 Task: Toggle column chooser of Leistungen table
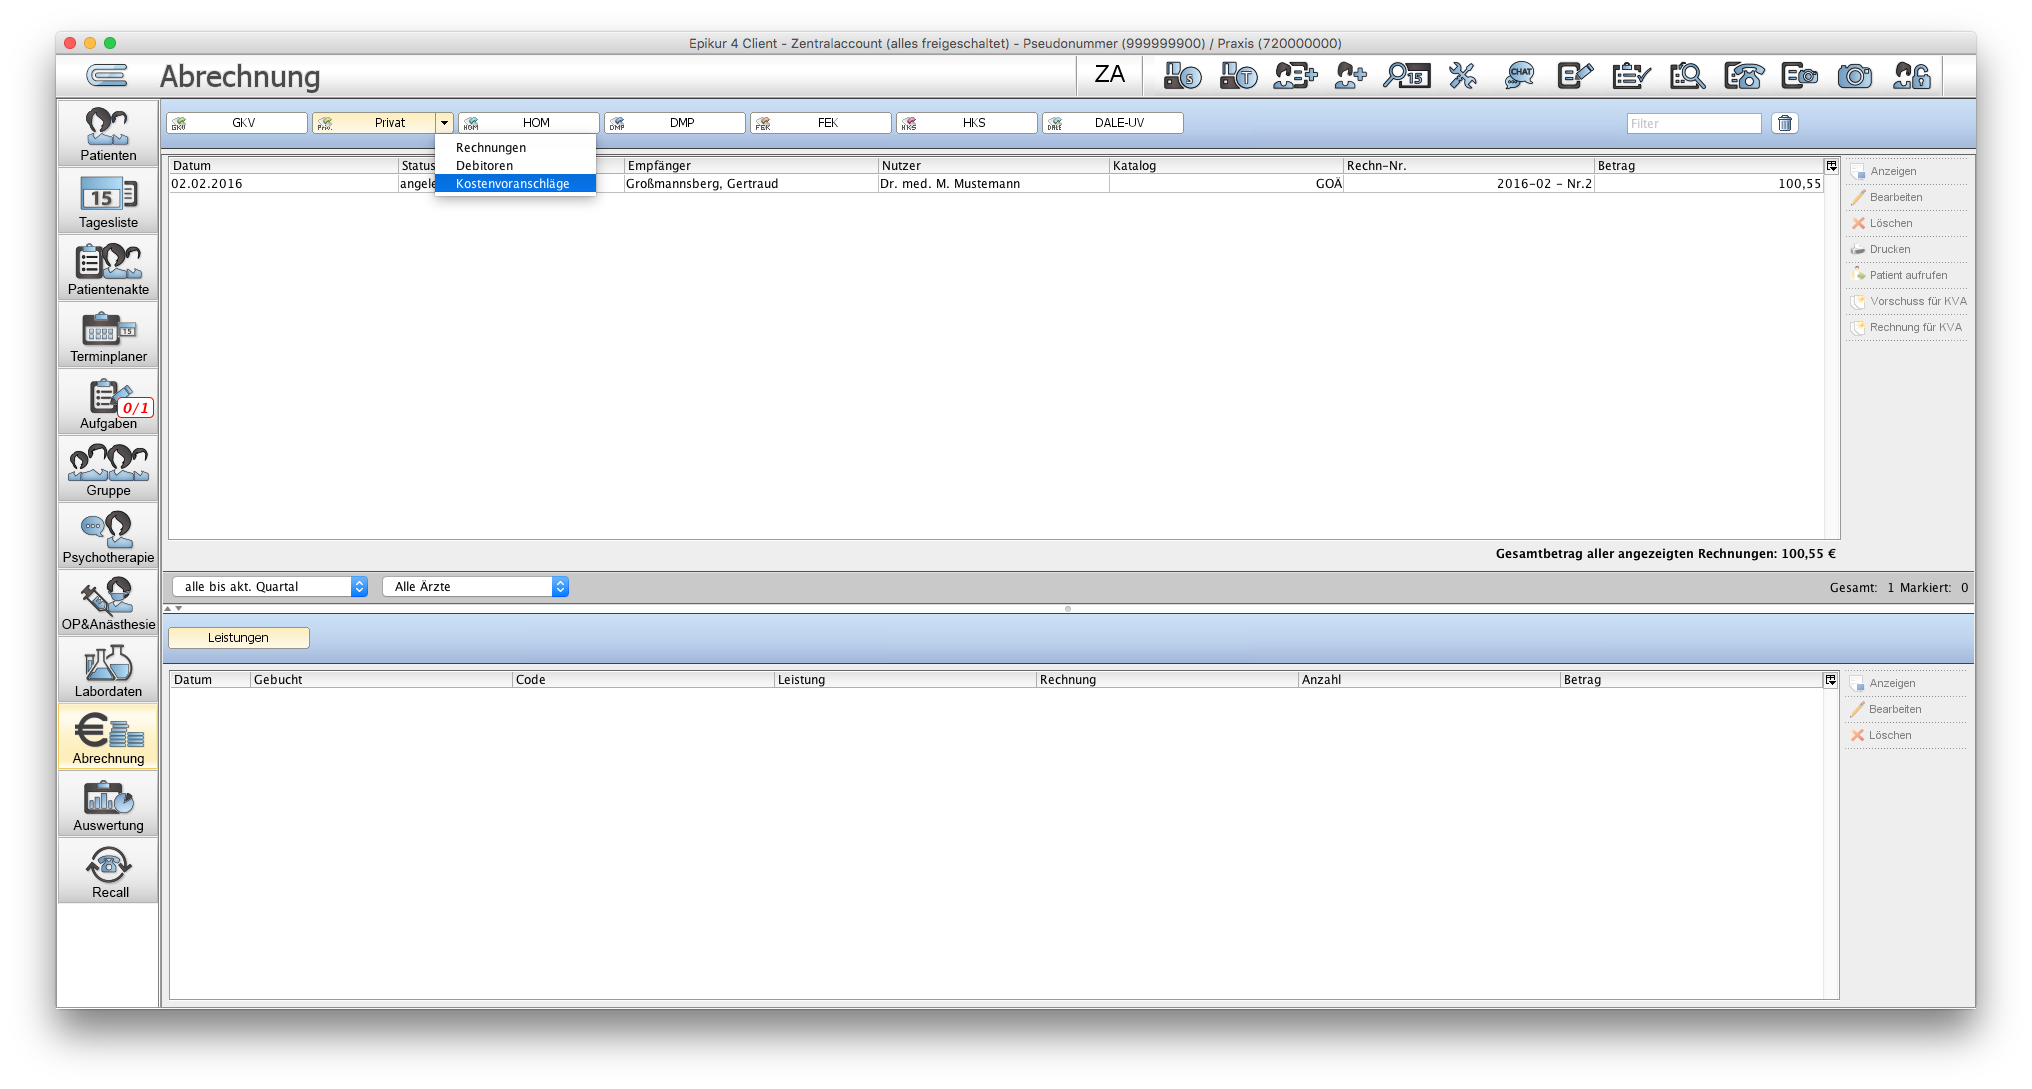click(x=1830, y=680)
